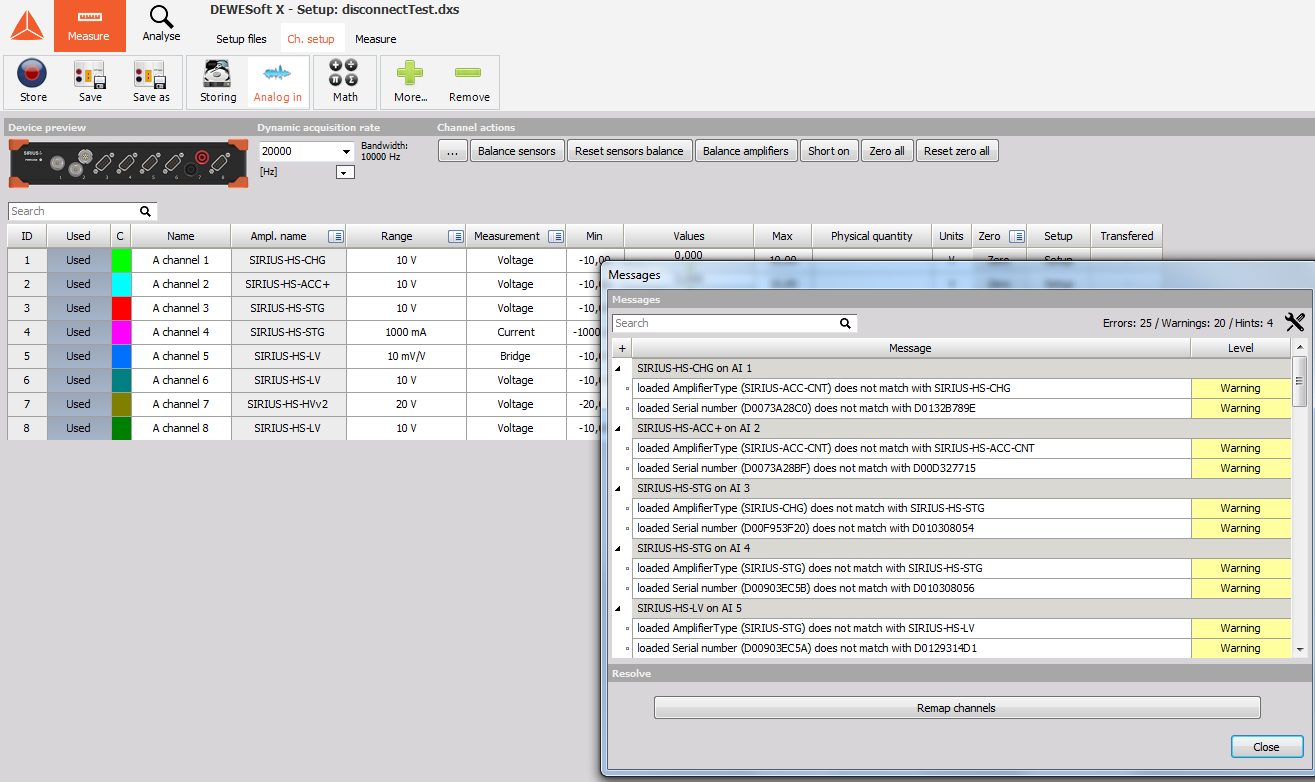Click the magnifier in channel search box
This screenshot has height=782, width=1315.
146,211
